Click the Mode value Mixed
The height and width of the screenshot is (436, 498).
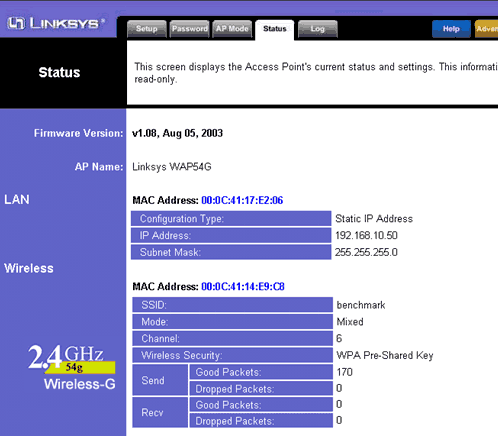click(350, 322)
